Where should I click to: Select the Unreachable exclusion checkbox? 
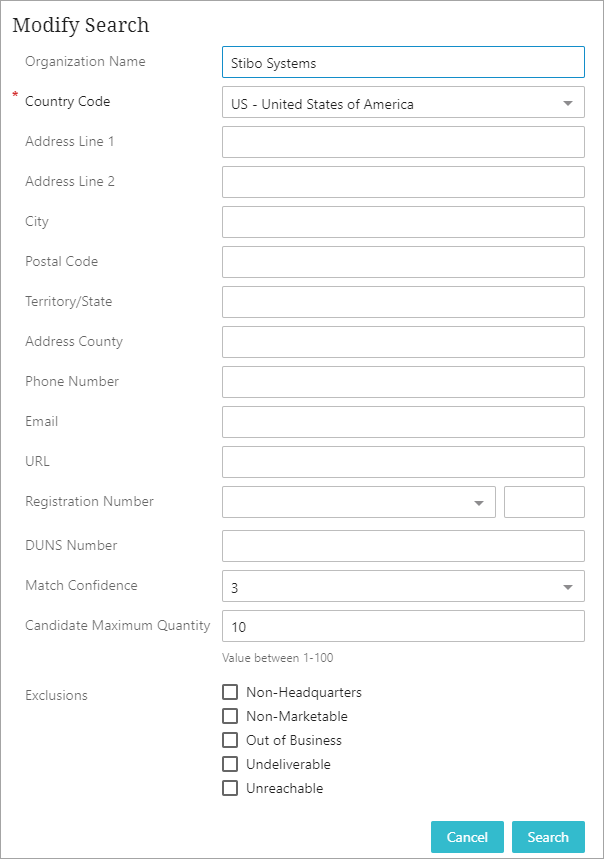tap(230, 788)
